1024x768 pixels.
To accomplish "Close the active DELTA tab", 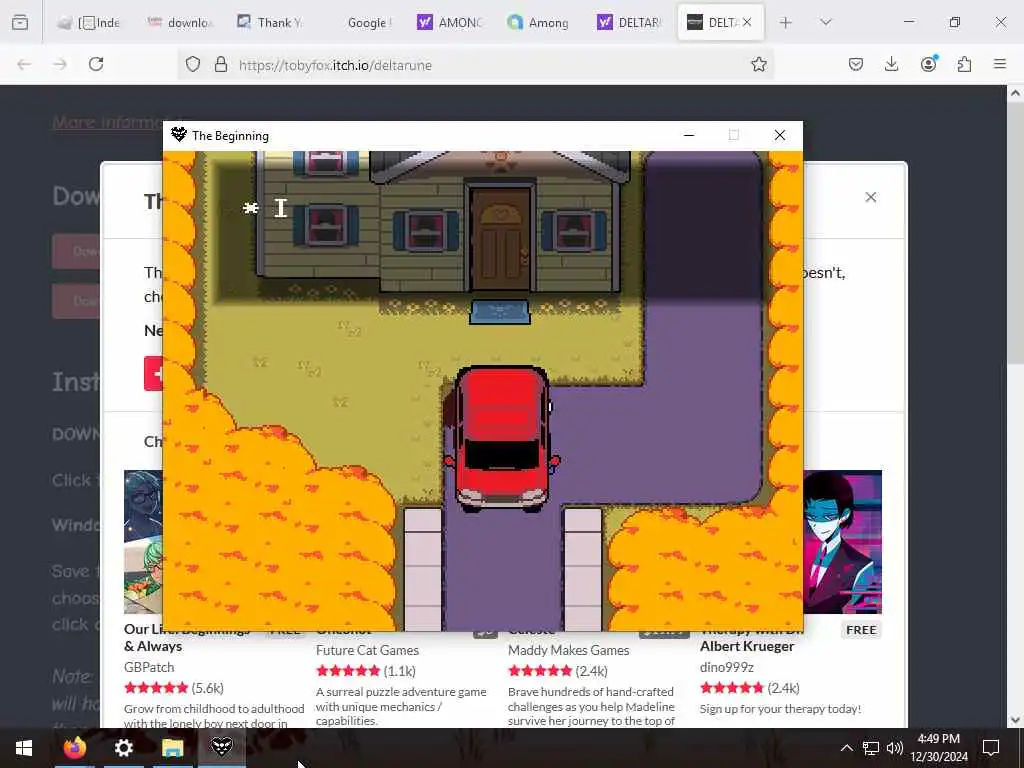I will coord(747,22).
